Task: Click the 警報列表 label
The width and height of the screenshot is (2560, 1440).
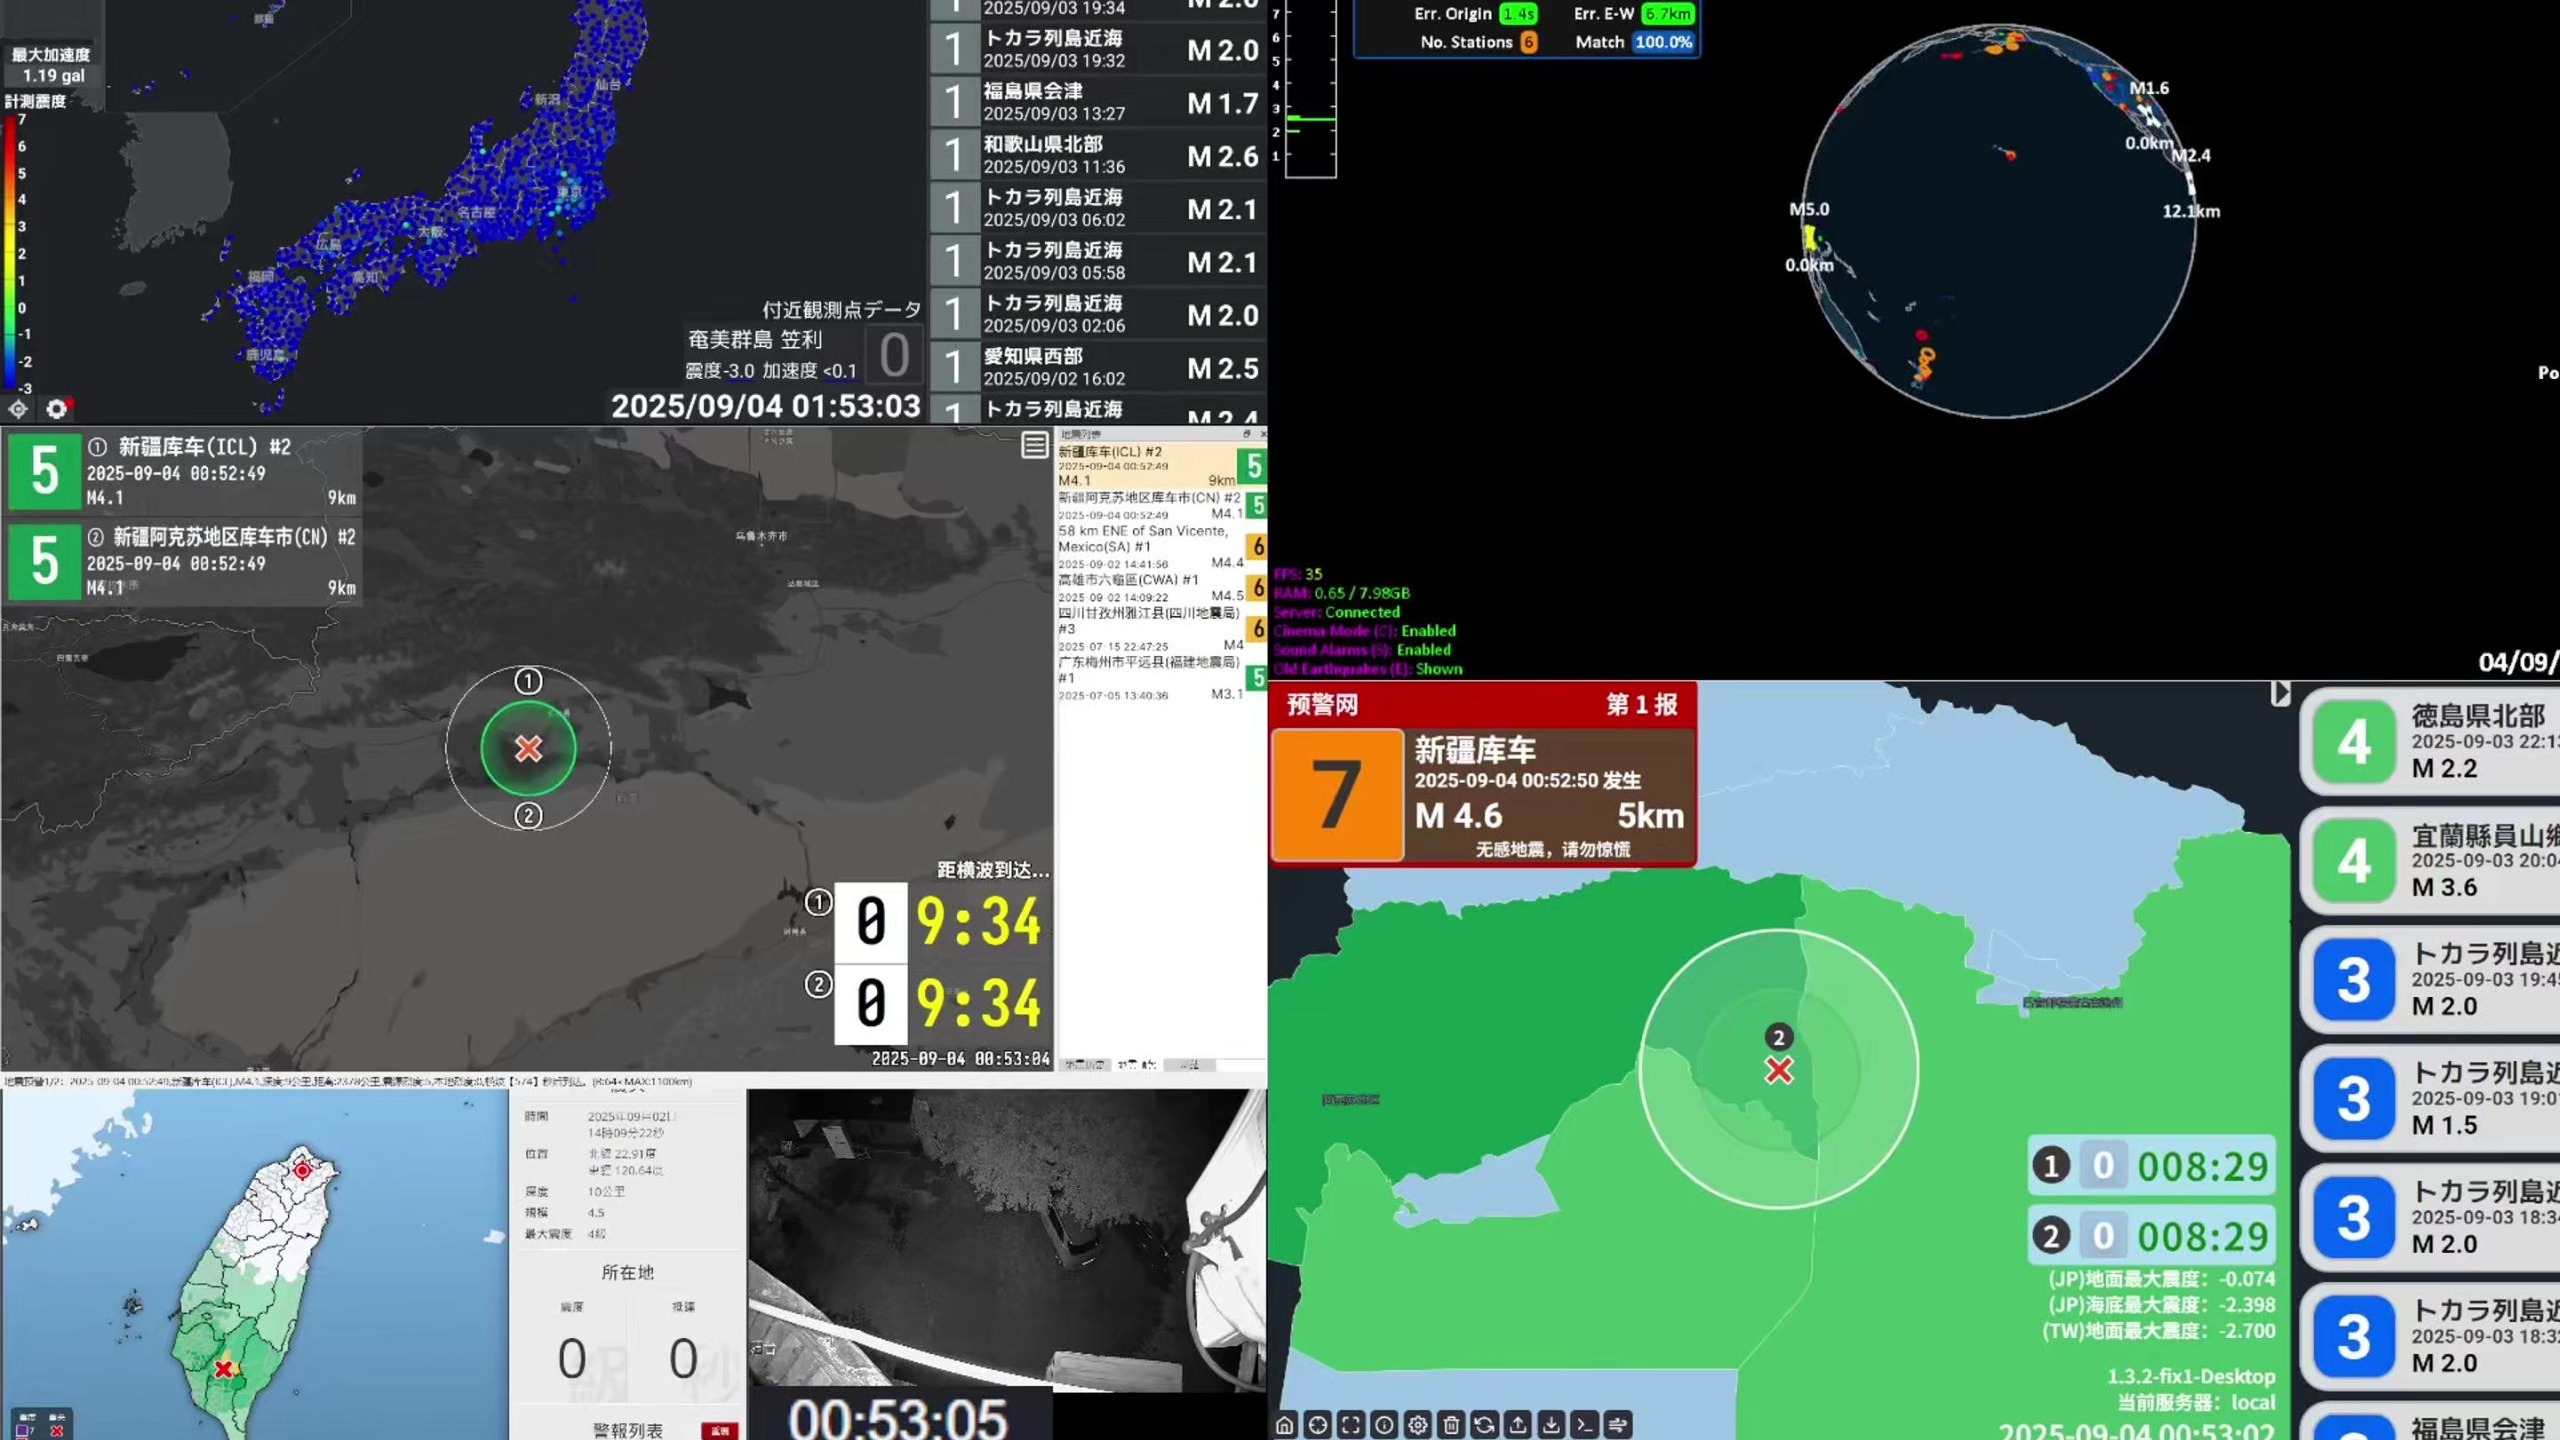Action: pyautogui.click(x=628, y=1430)
